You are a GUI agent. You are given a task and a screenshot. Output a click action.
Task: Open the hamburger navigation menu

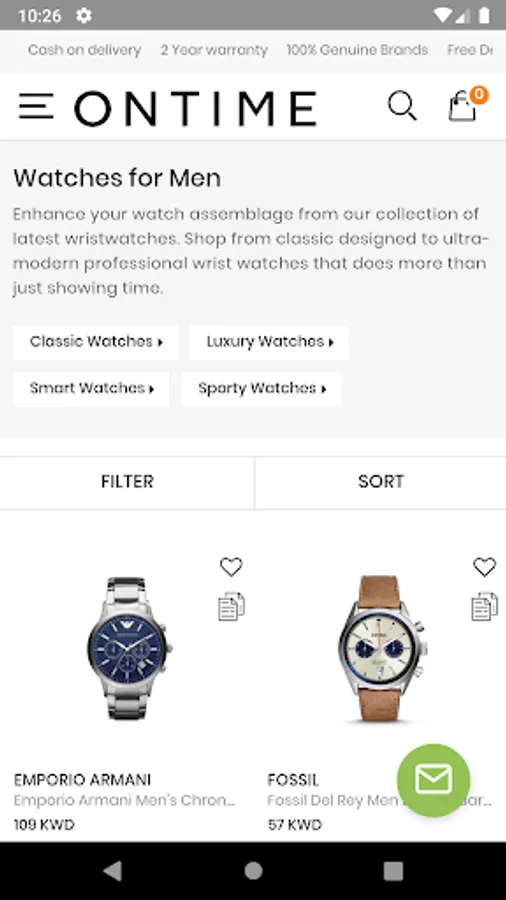[x=36, y=107]
